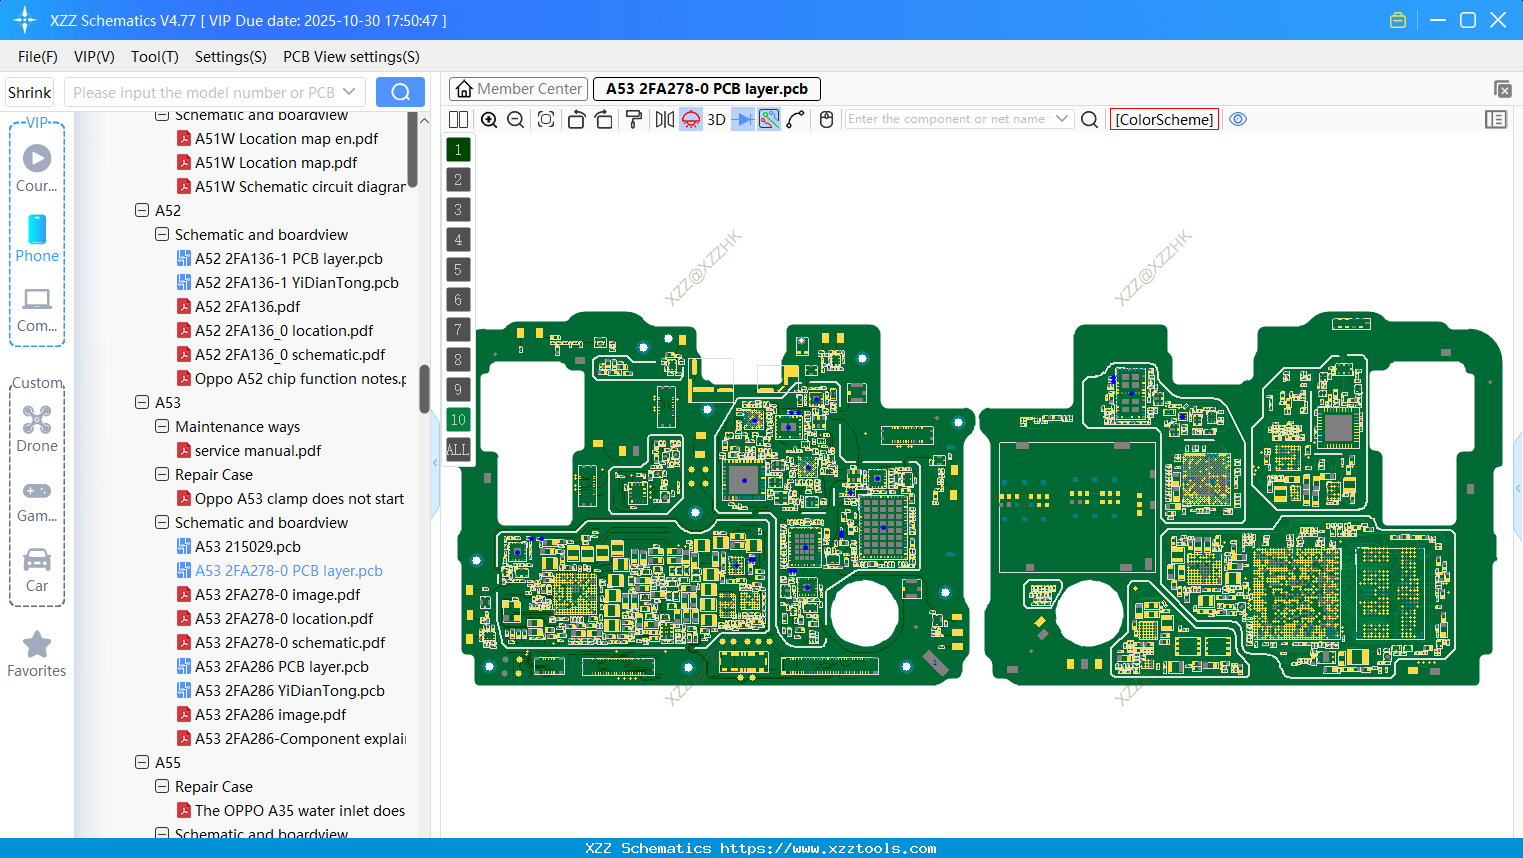This screenshot has height=858, width=1523.
Task: Collapse the A52 Schematic and boardview node
Action: coord(162,235)
